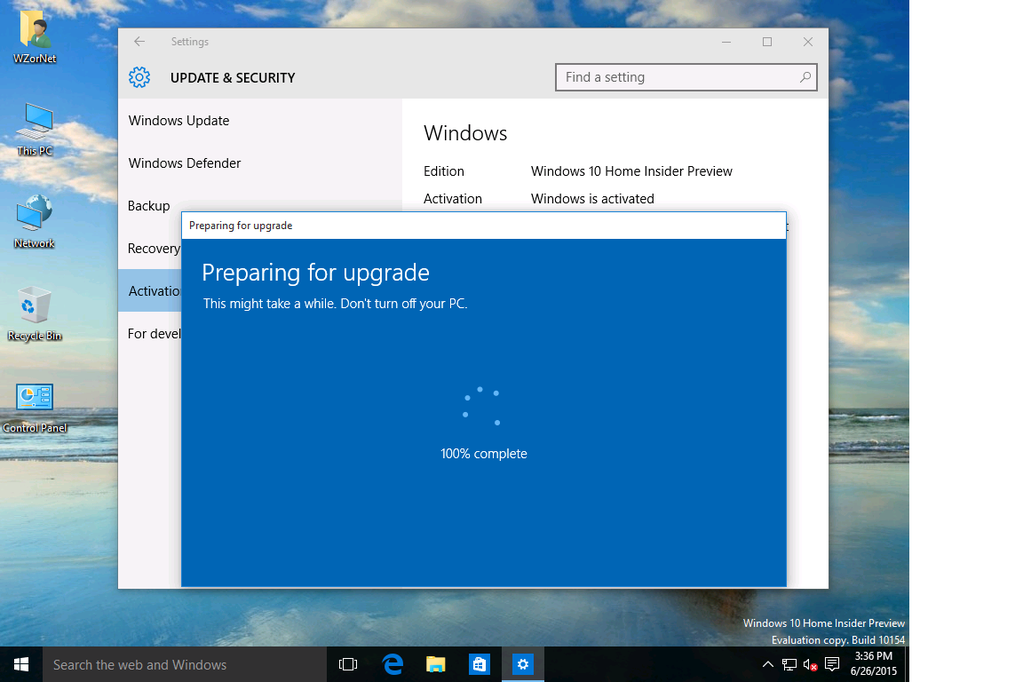Open the Recycle Bin
Viewport: 1023px width, 682px height.
(35, 314)
